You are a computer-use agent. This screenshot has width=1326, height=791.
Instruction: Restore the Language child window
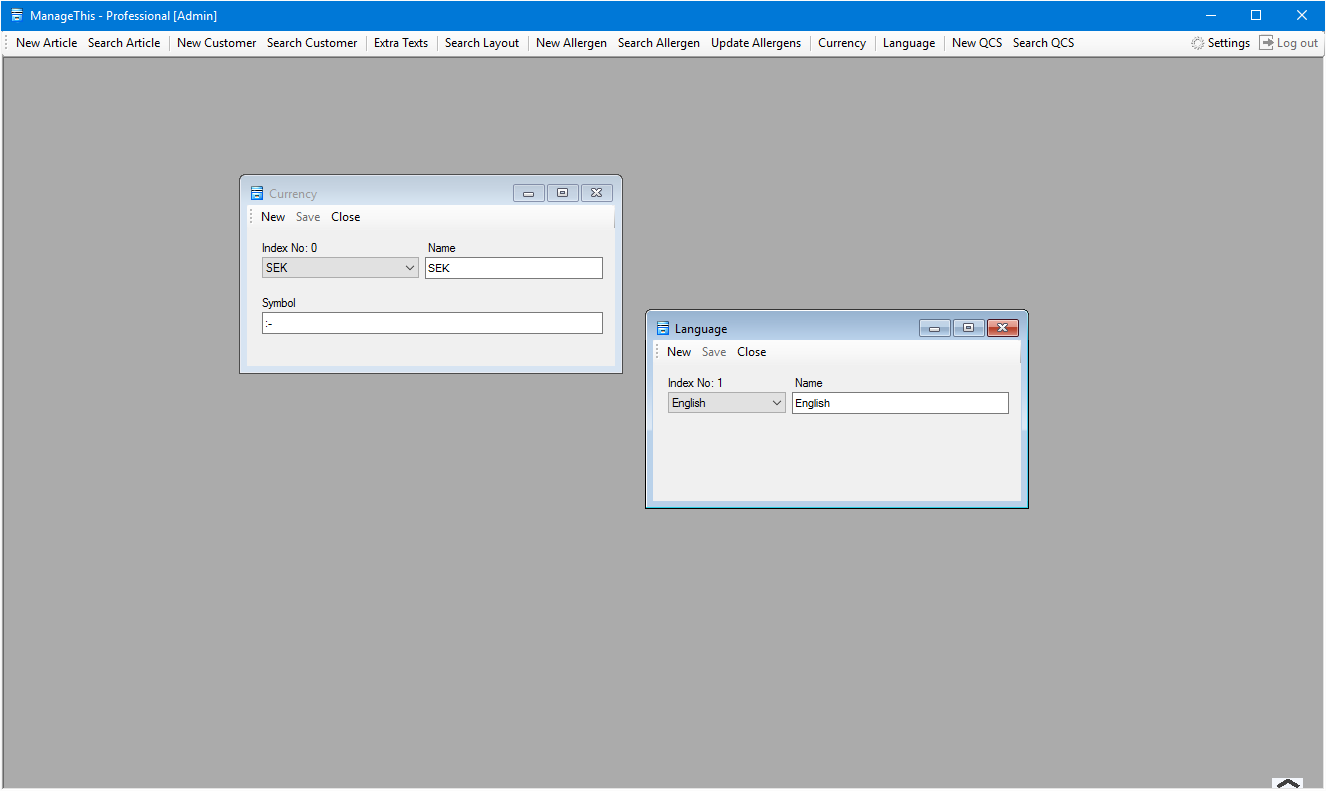[x=968, y=328]
